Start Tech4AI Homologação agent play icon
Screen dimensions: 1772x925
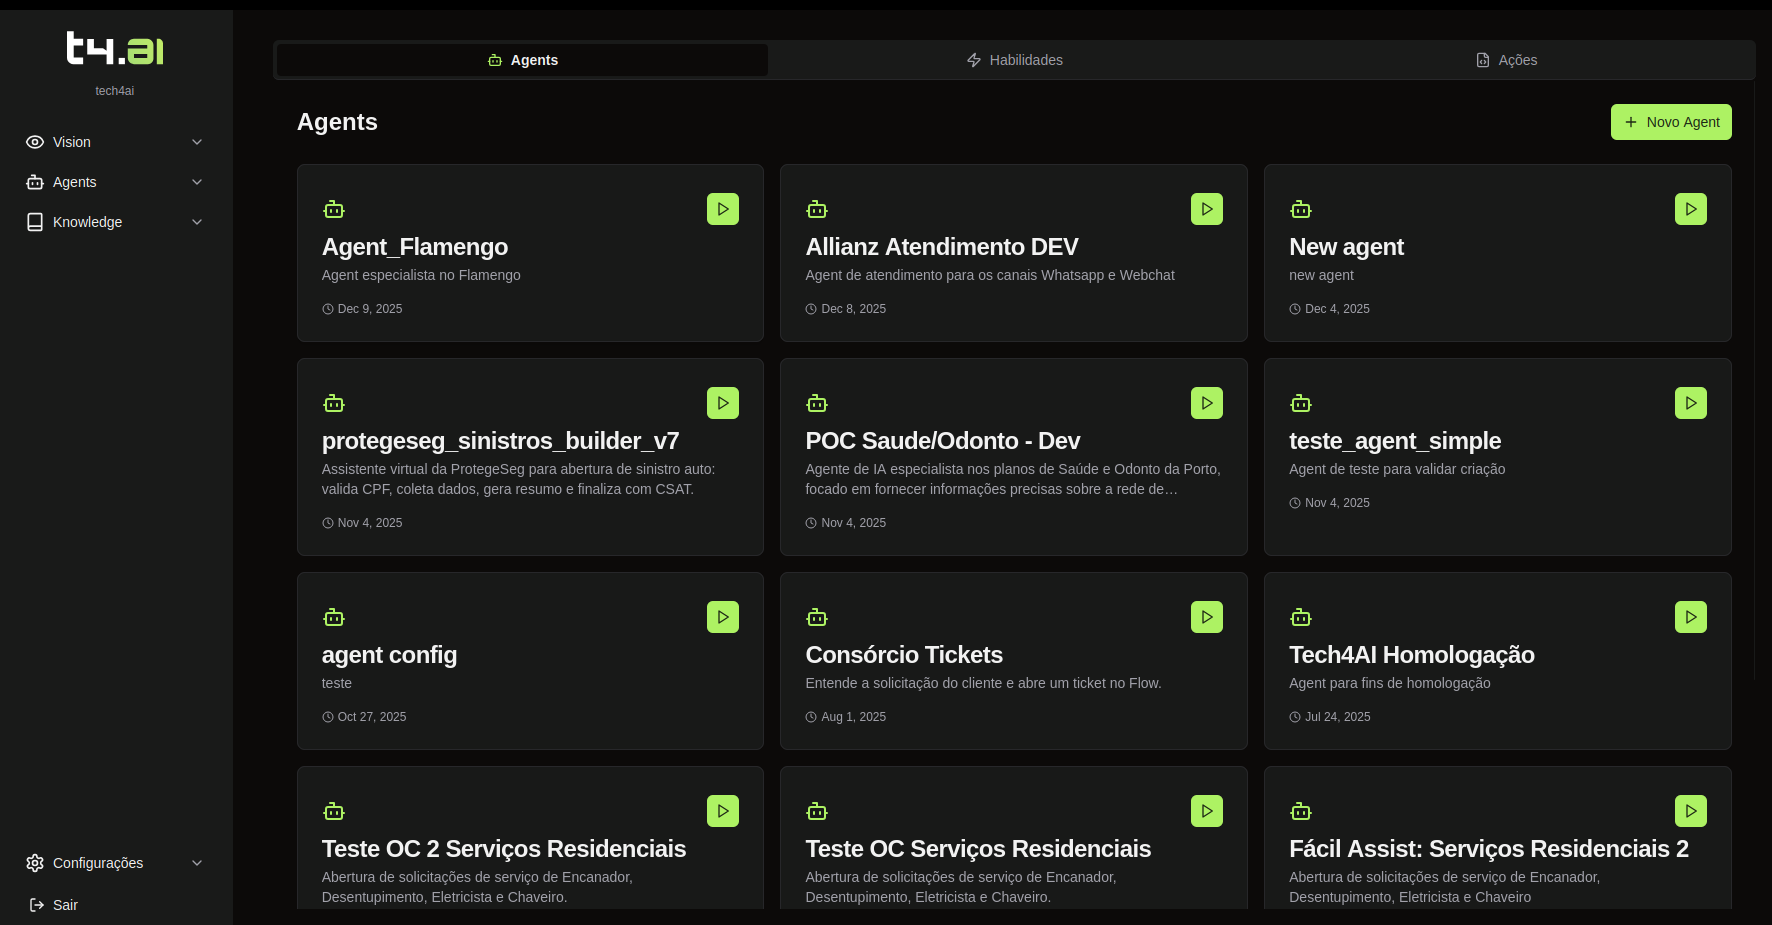[x=1690, y=617]
